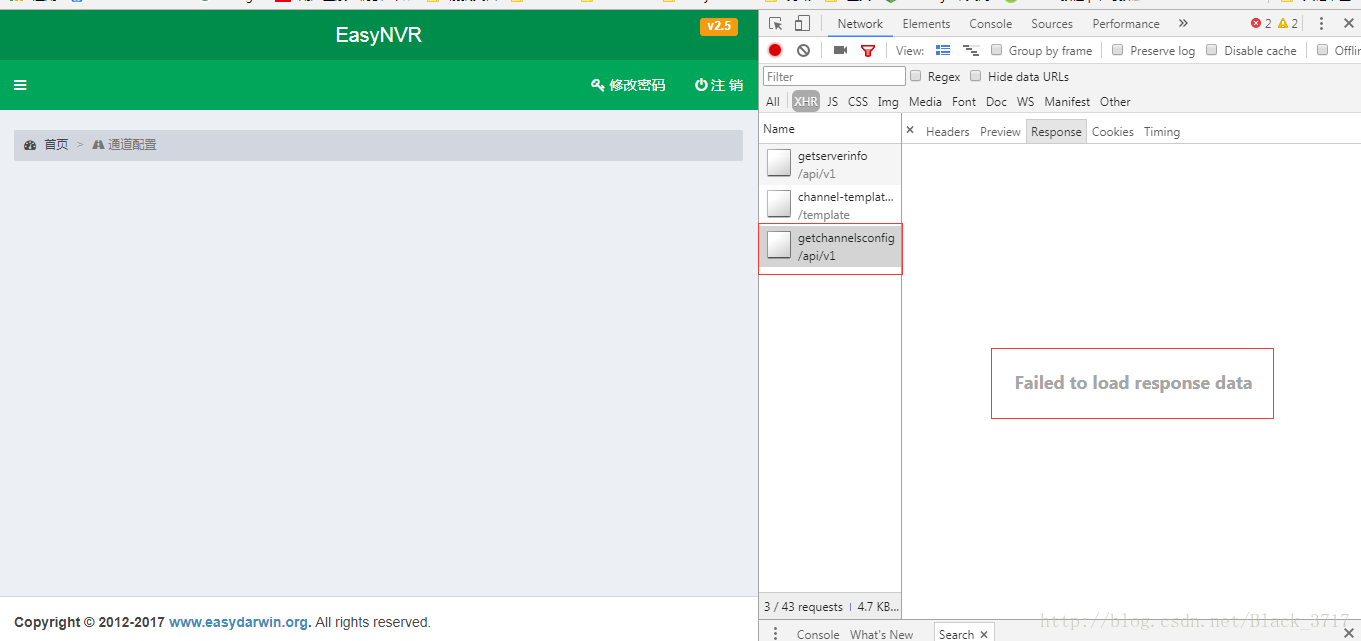1361x641 pixels.
Task: Select the All request type filter
Action: pyautogui.click(x=773, y=102)
